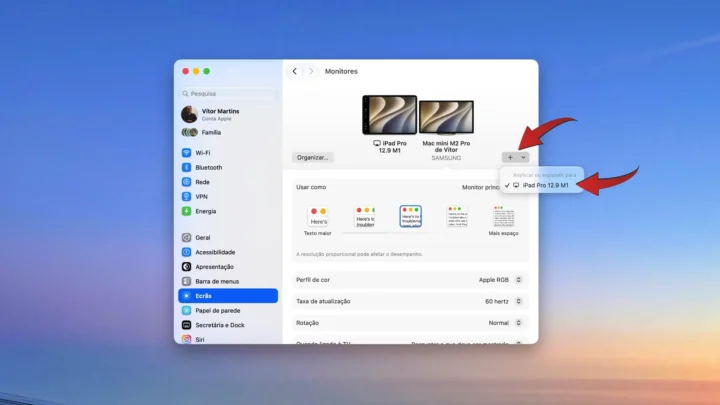Open the Papel de parede icon
This screenshot has height=405, width=720.
pos(186,310)
